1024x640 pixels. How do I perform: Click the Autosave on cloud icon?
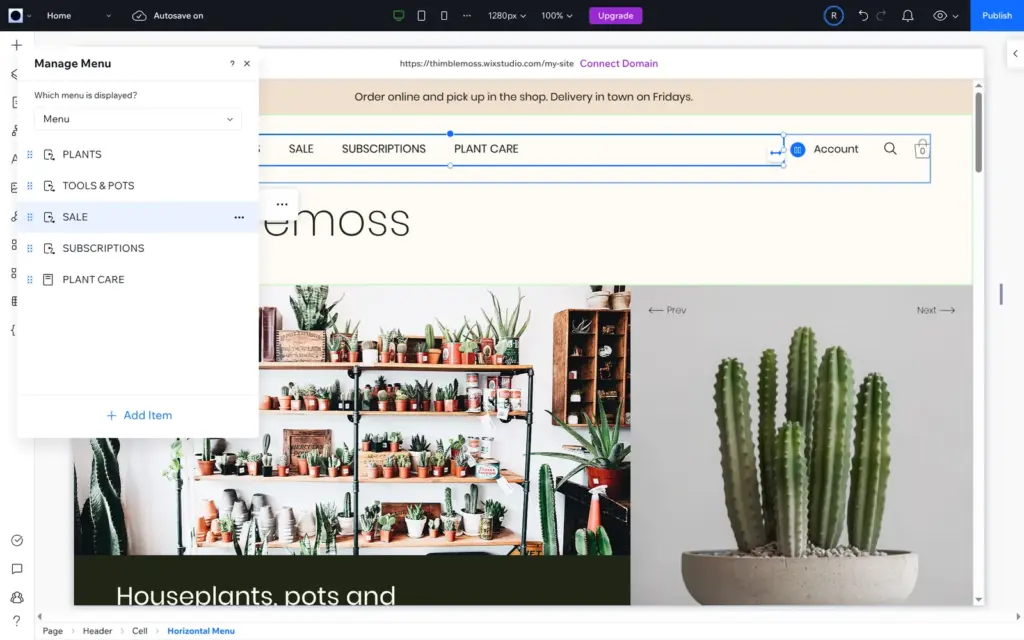(x=139, y=16)
